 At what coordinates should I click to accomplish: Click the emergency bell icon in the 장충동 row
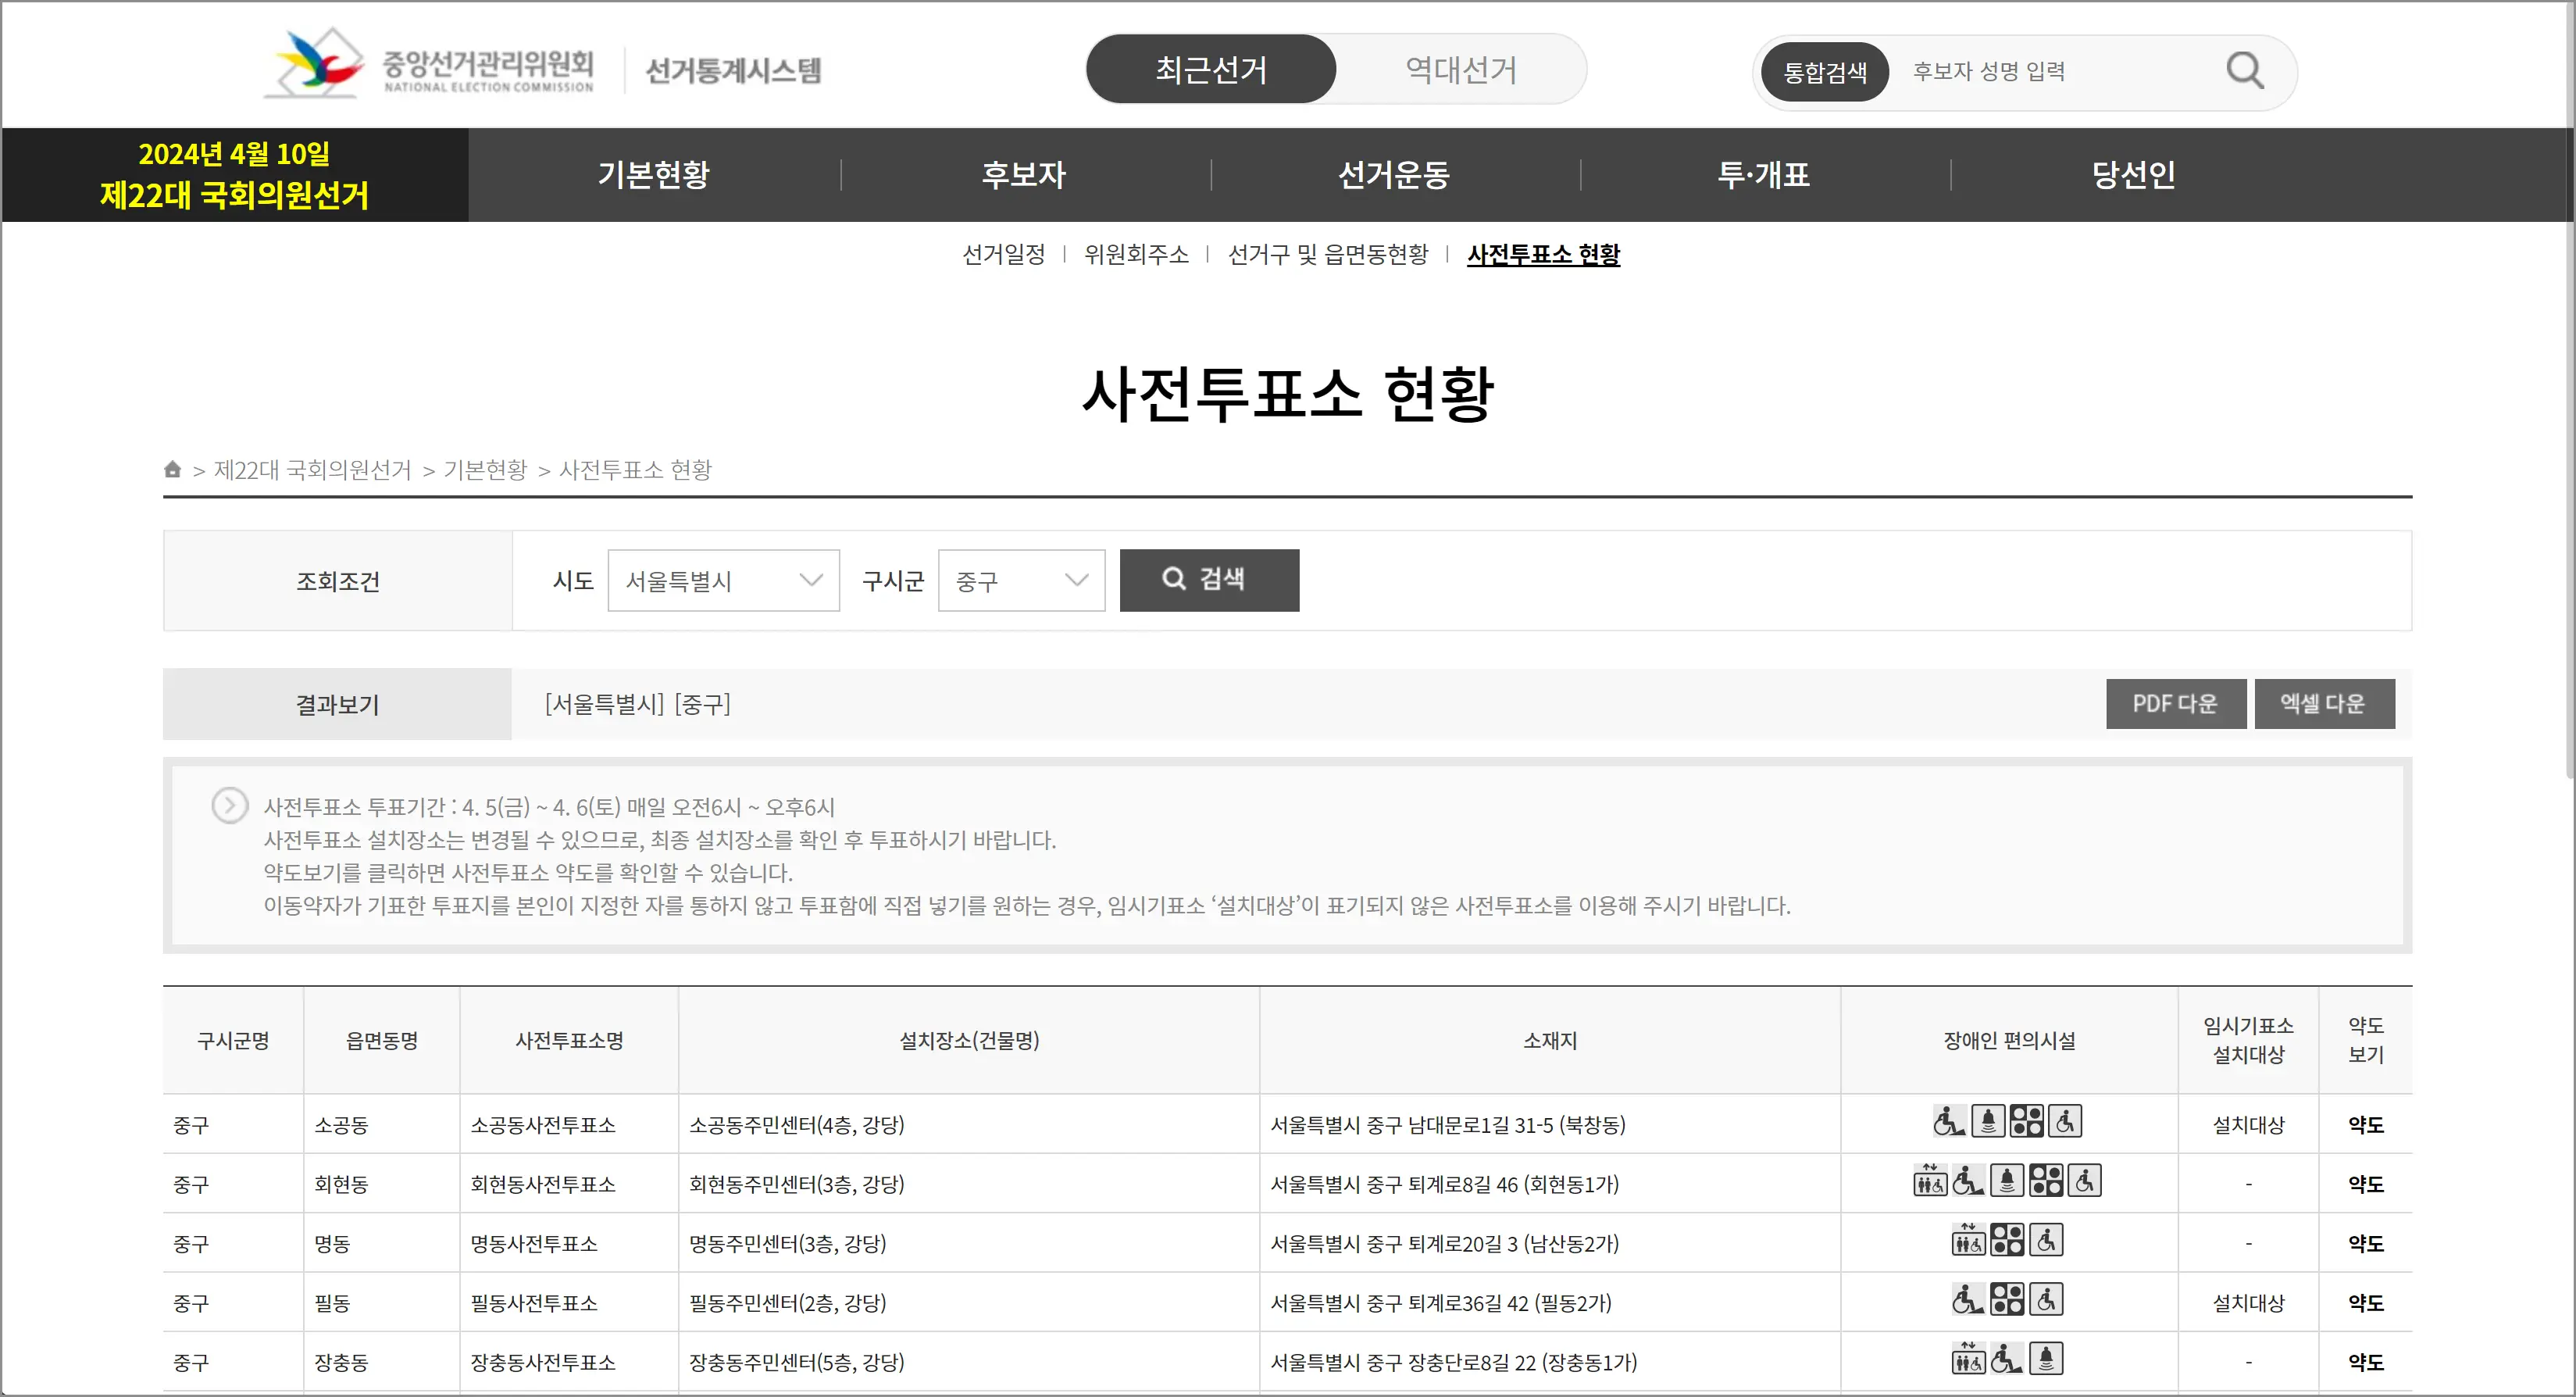[x=2046, y=1359]
